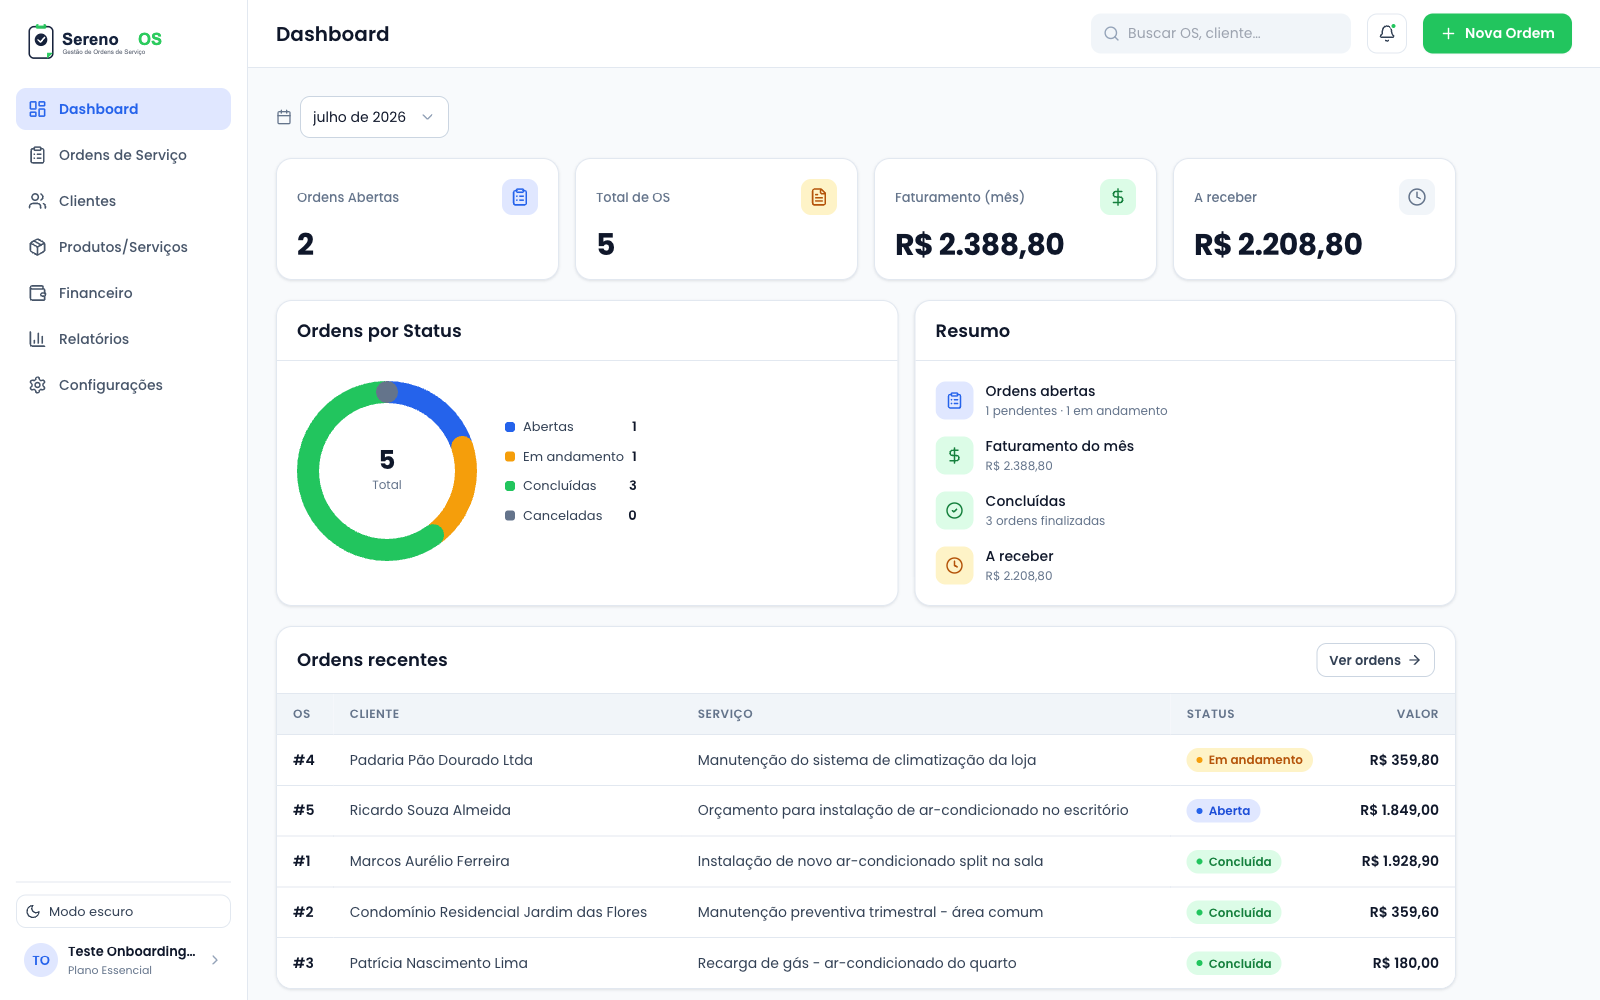The height and width of the screenshot is (1000, 1600).
Task: Open the Clientes section
Action: tap(123, 201)
